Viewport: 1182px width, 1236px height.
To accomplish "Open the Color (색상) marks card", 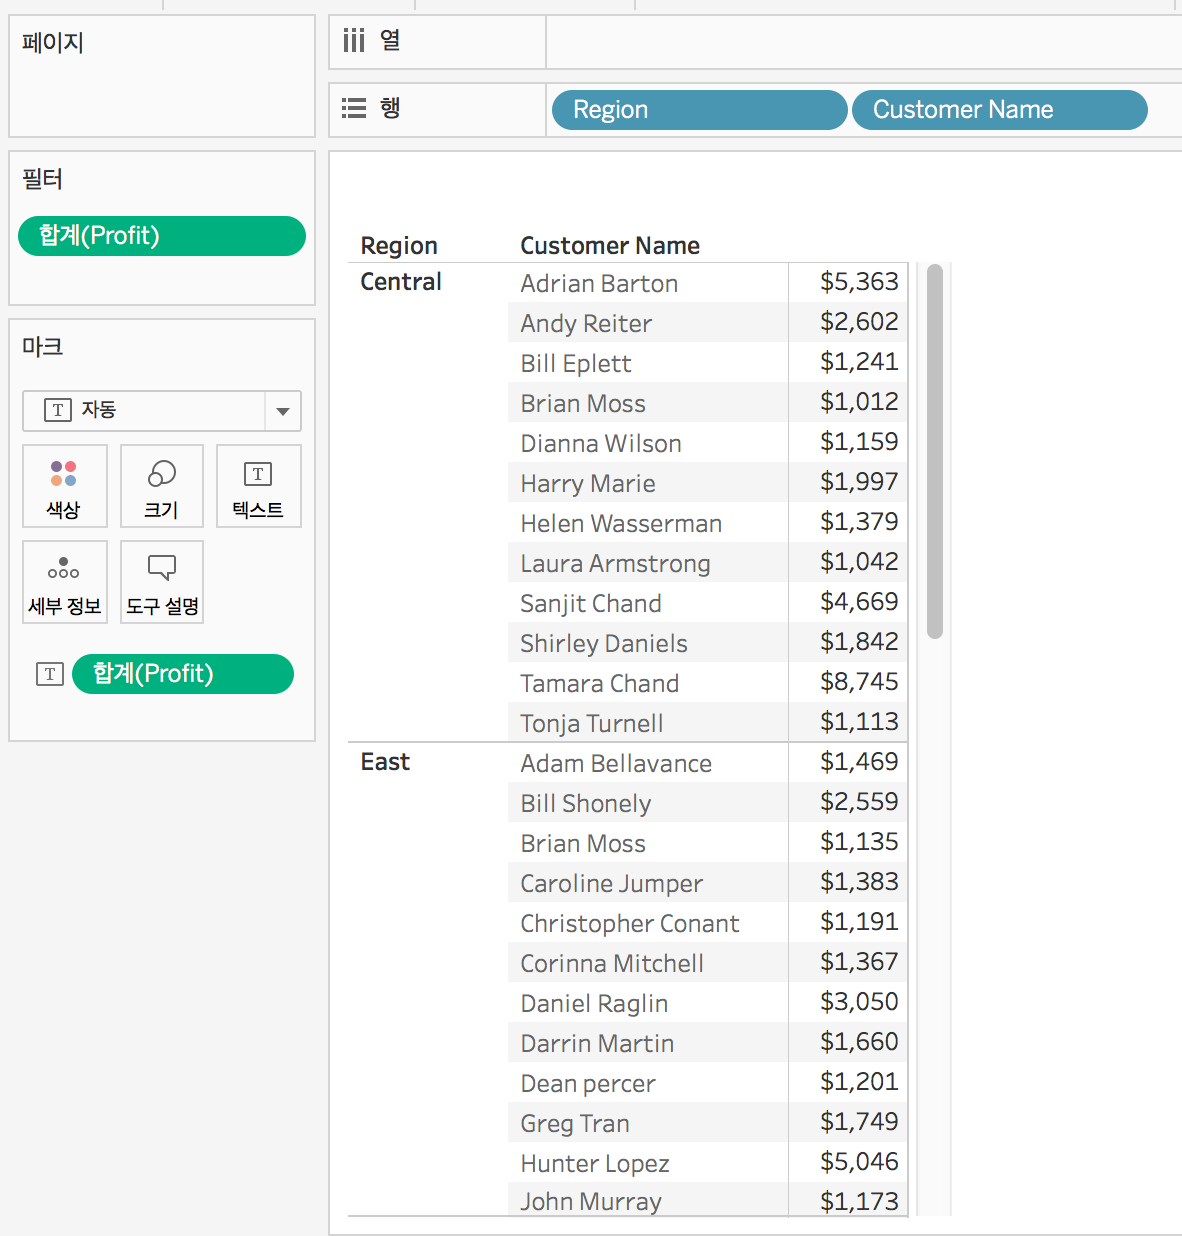I will [64, 486].
